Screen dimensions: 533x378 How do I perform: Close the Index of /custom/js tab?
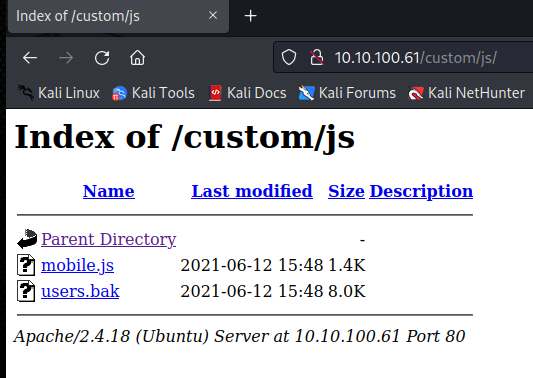point(213,15)
